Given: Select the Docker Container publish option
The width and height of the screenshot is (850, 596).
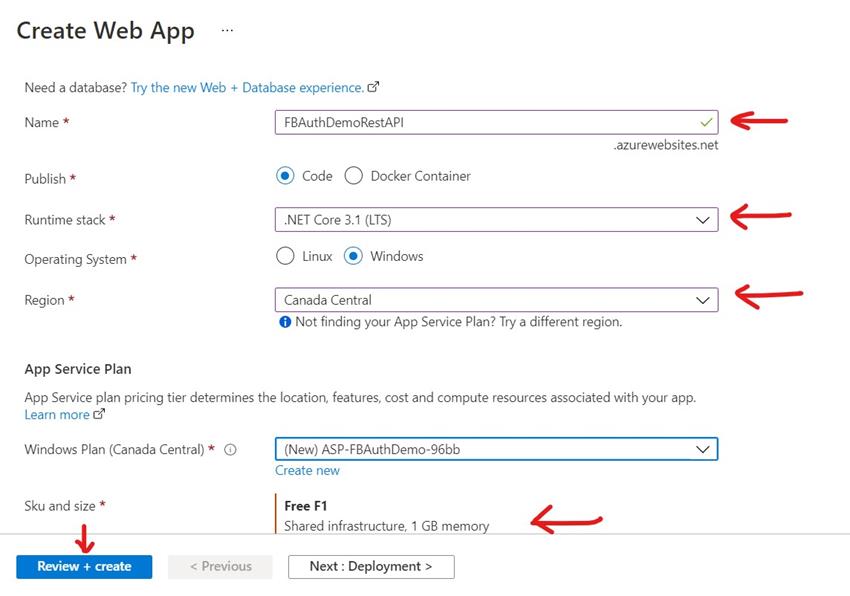Looking at the screenshot, I should tap(355, 175).
